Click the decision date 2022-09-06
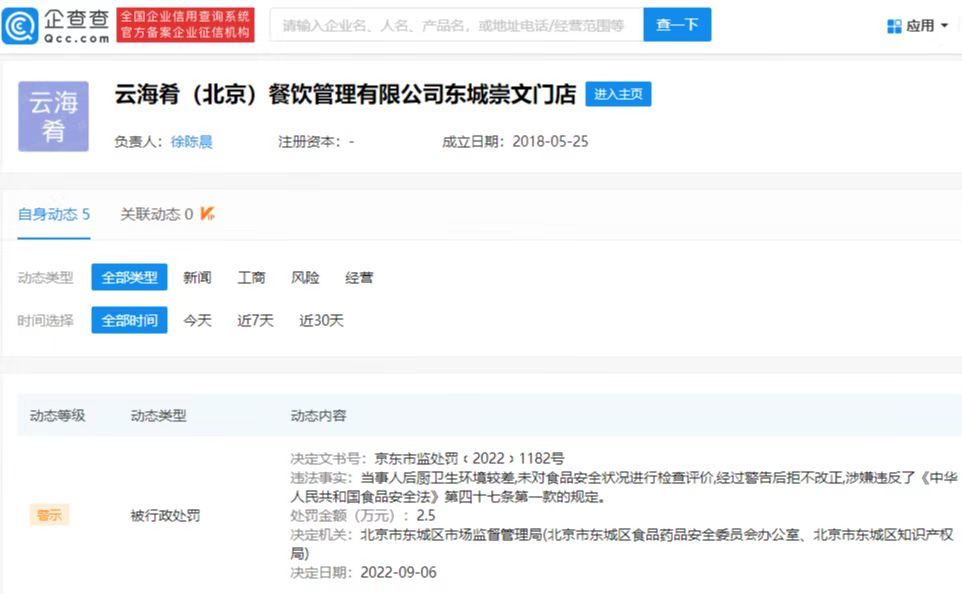Screen dimensions: 962x594 tap(398, 573)
